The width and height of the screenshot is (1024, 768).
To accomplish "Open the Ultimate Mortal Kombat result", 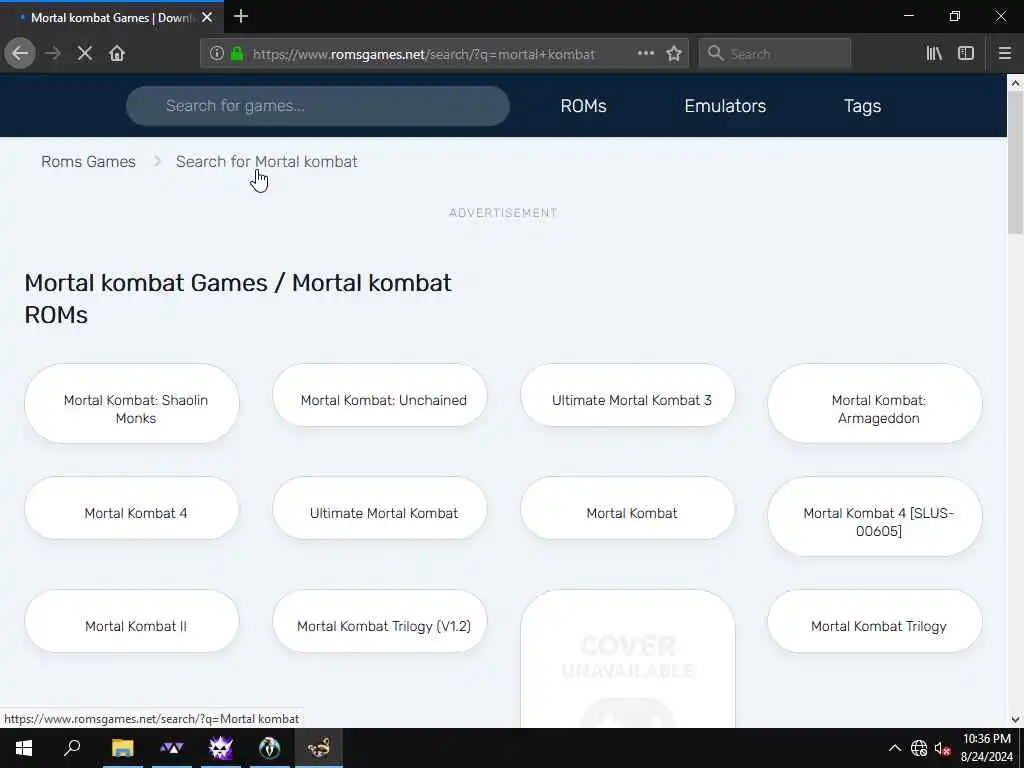I will (380, 508).
